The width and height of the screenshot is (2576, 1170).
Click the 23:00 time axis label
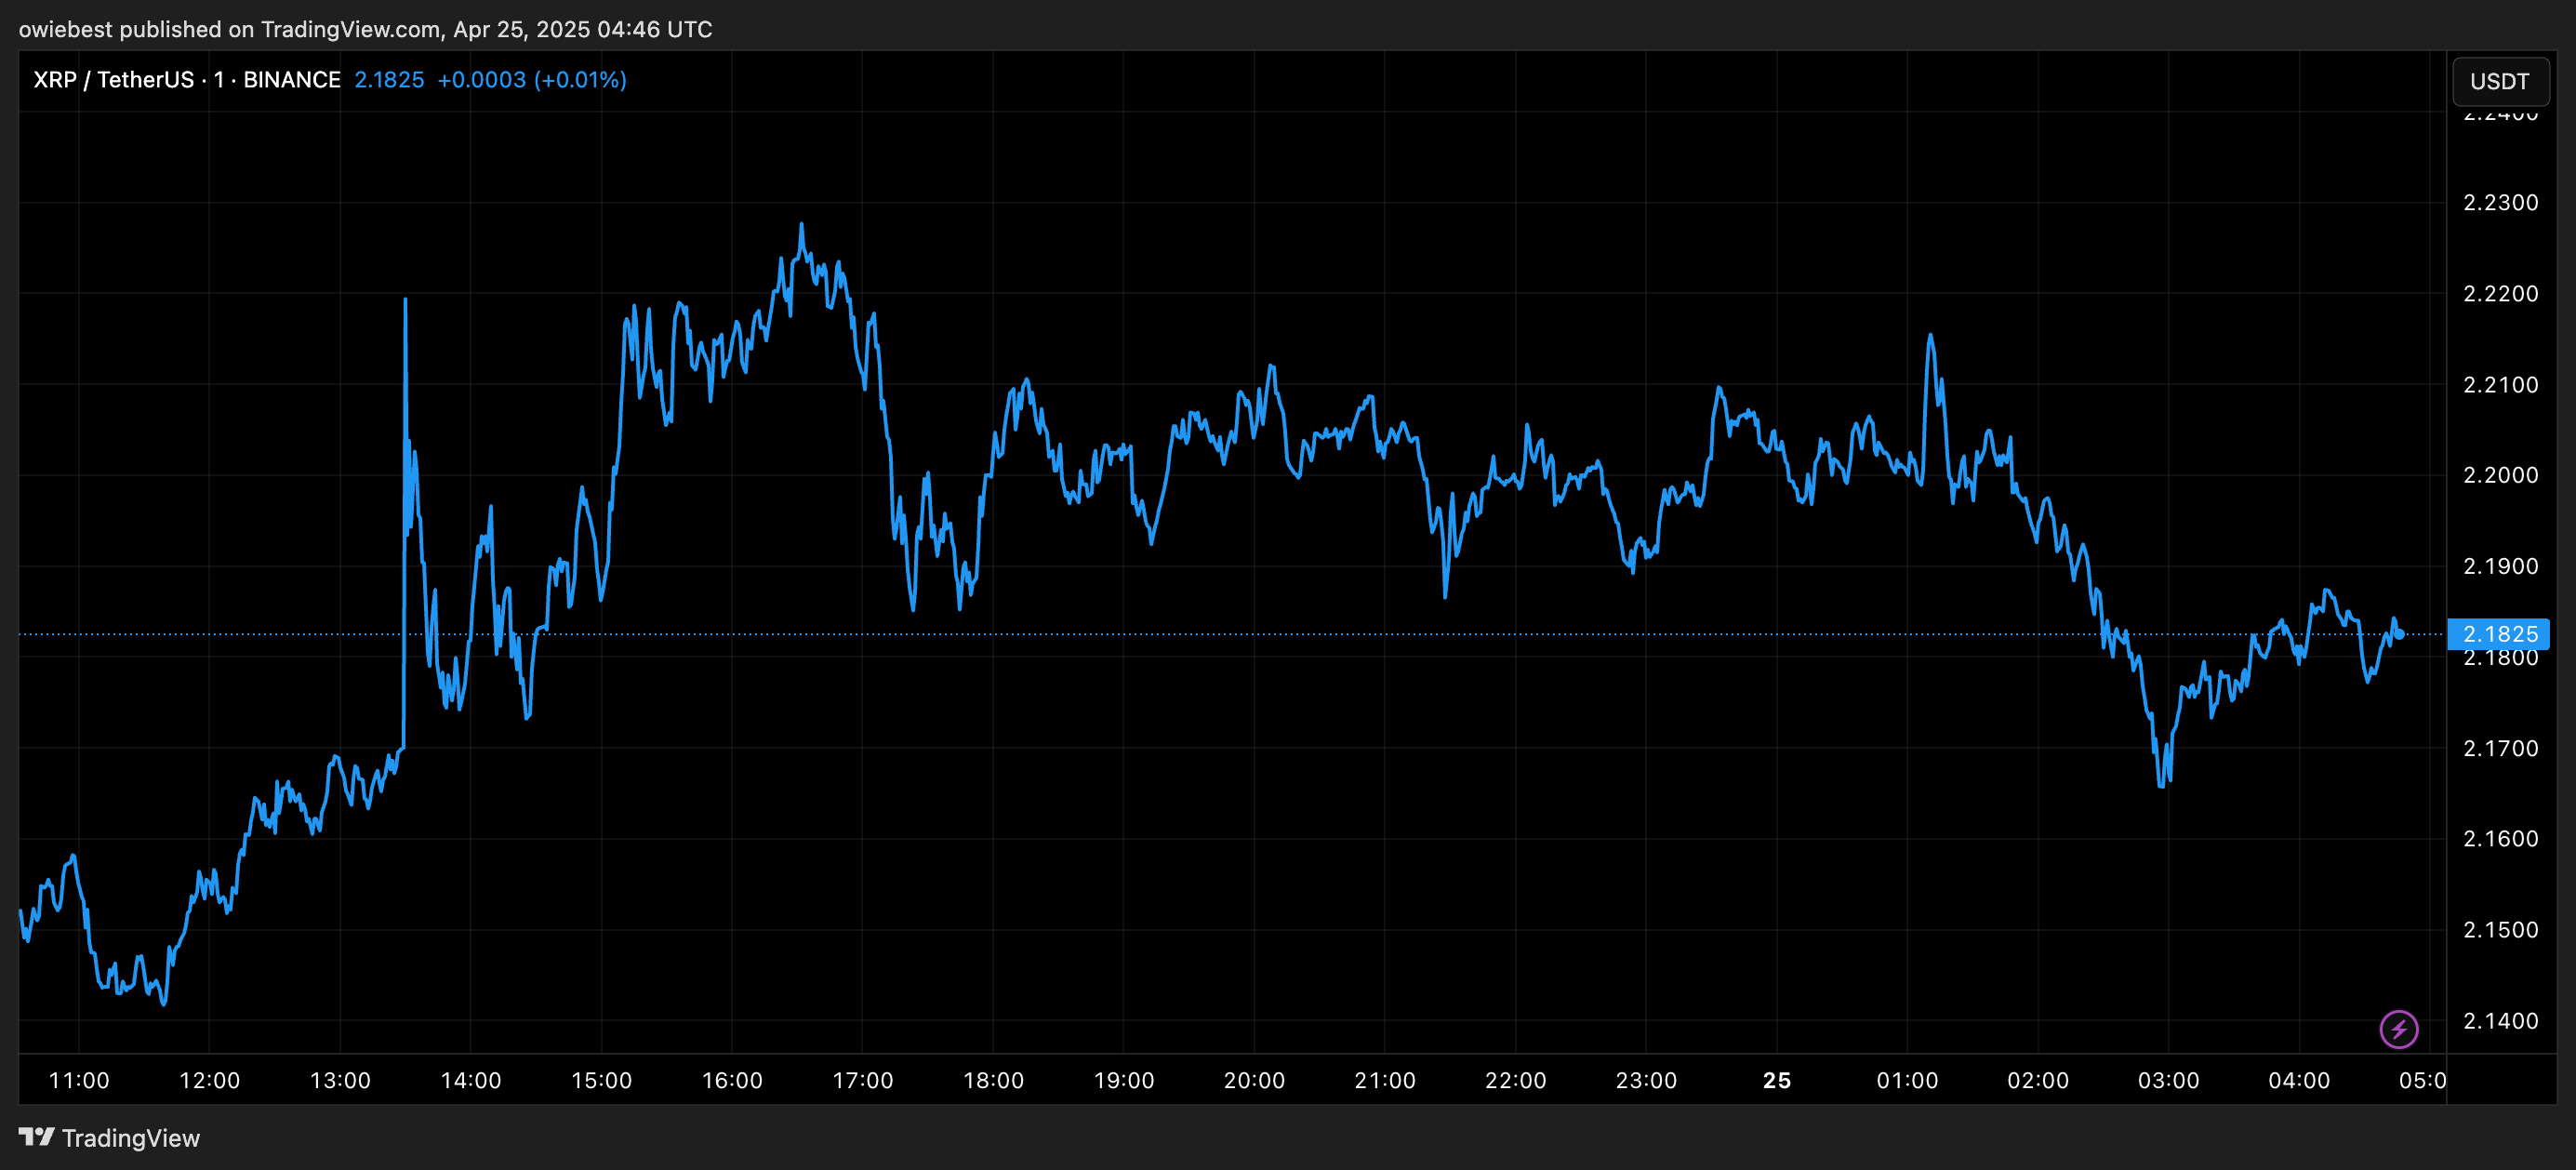pos(1646,1081)
